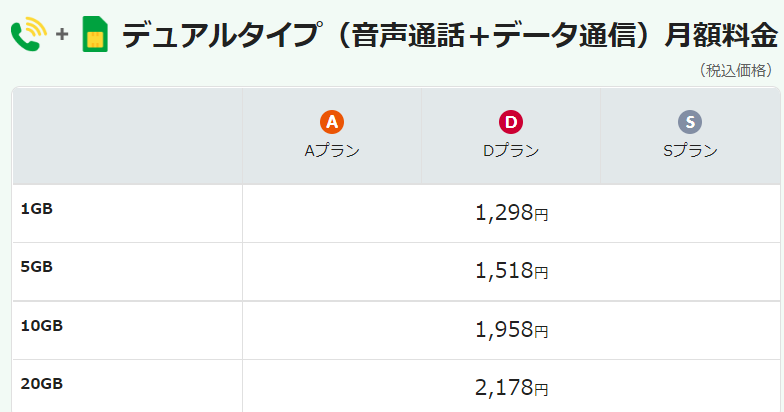
Task: Click the 1,958円 price
Action: point(511,330)
